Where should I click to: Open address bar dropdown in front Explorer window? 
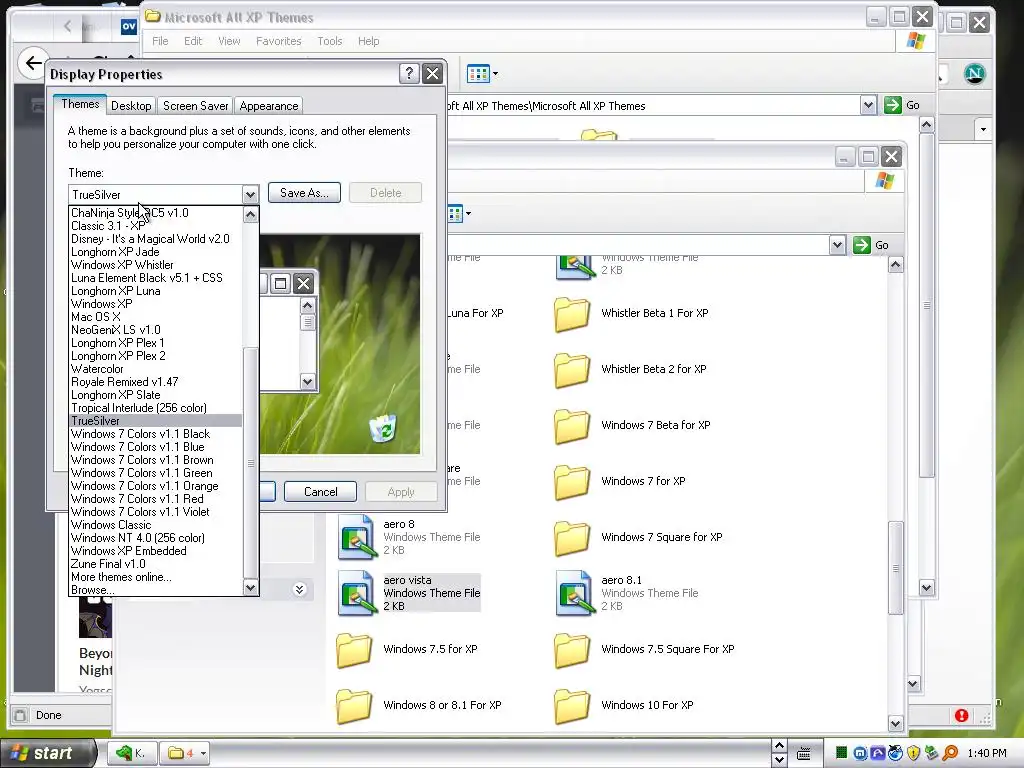(x=837, y=245)
